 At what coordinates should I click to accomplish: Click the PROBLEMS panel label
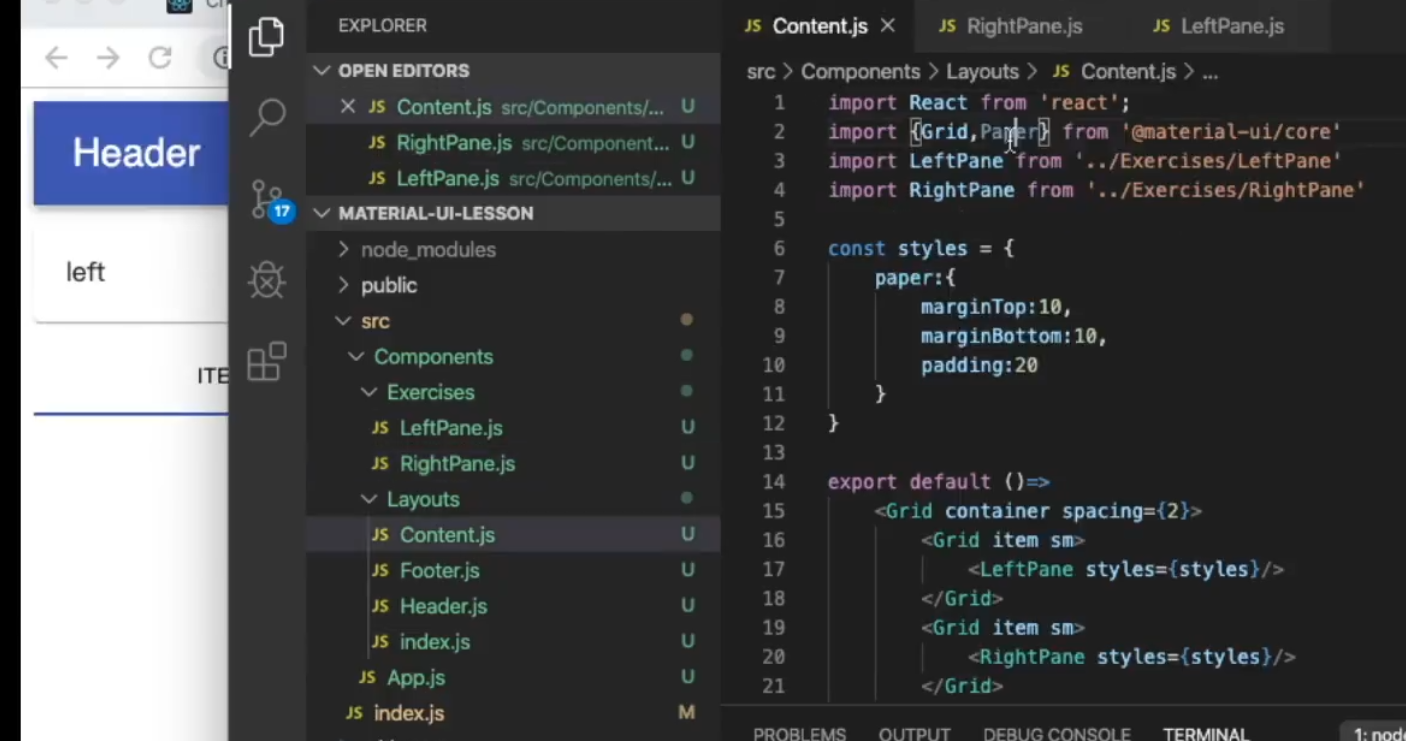[799, 733]
